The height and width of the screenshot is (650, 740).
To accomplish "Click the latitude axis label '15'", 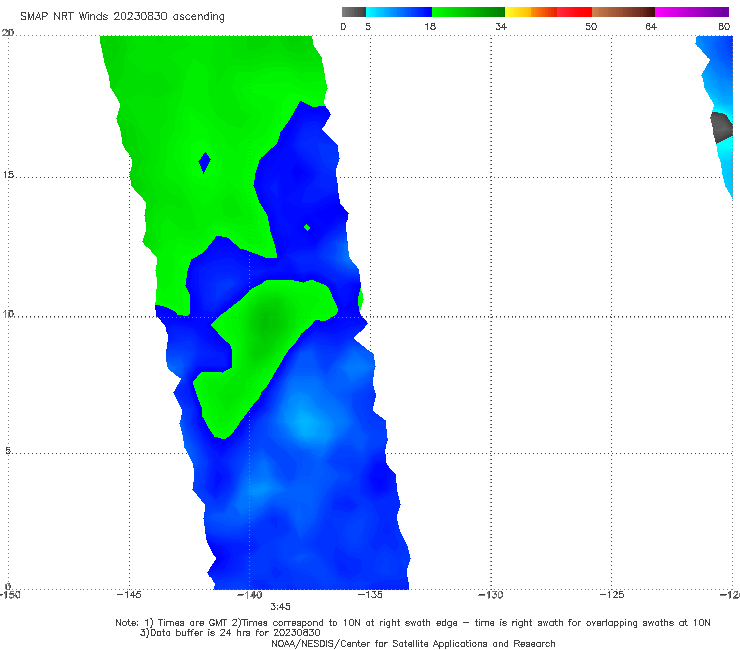I will [8, 175].
